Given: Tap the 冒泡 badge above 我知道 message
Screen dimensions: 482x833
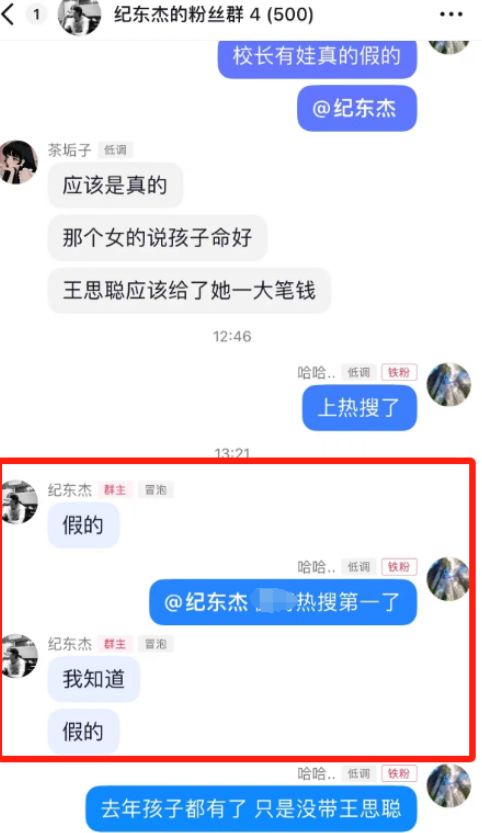Looking at the screenshot, I should pyautogui.click(x=156, y=644).
